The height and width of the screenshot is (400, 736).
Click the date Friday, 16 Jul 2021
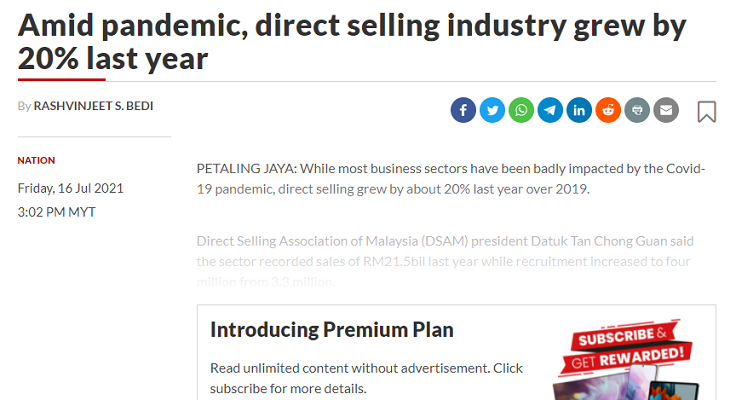[71, 188]
